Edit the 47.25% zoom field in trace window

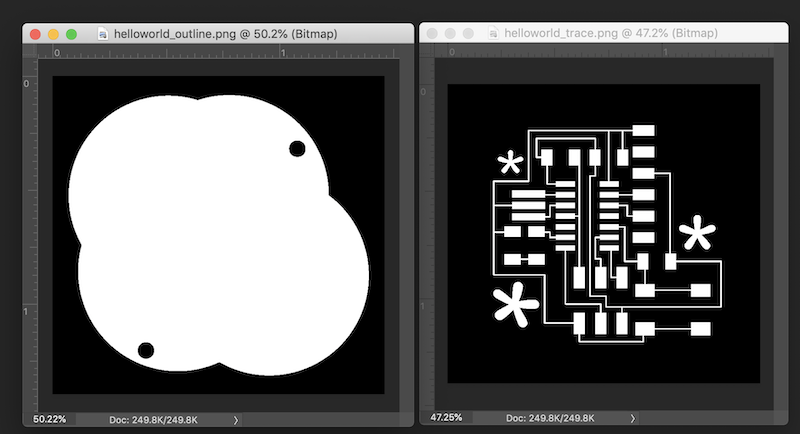click(x=446, y=418)
